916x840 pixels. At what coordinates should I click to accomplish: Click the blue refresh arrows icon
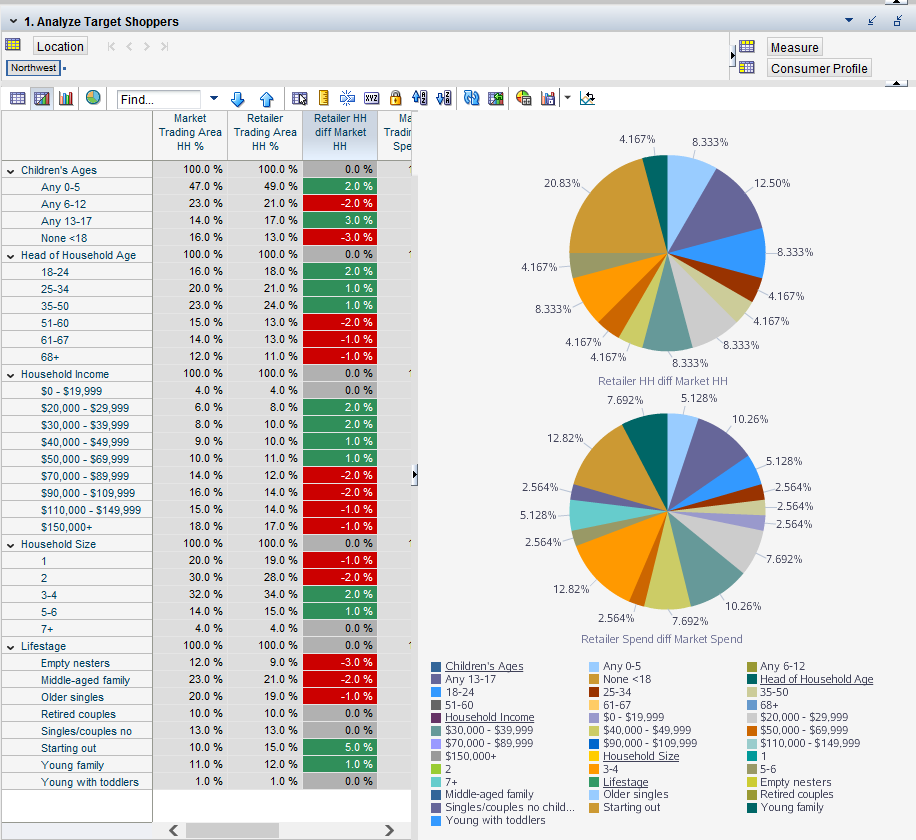471,98
